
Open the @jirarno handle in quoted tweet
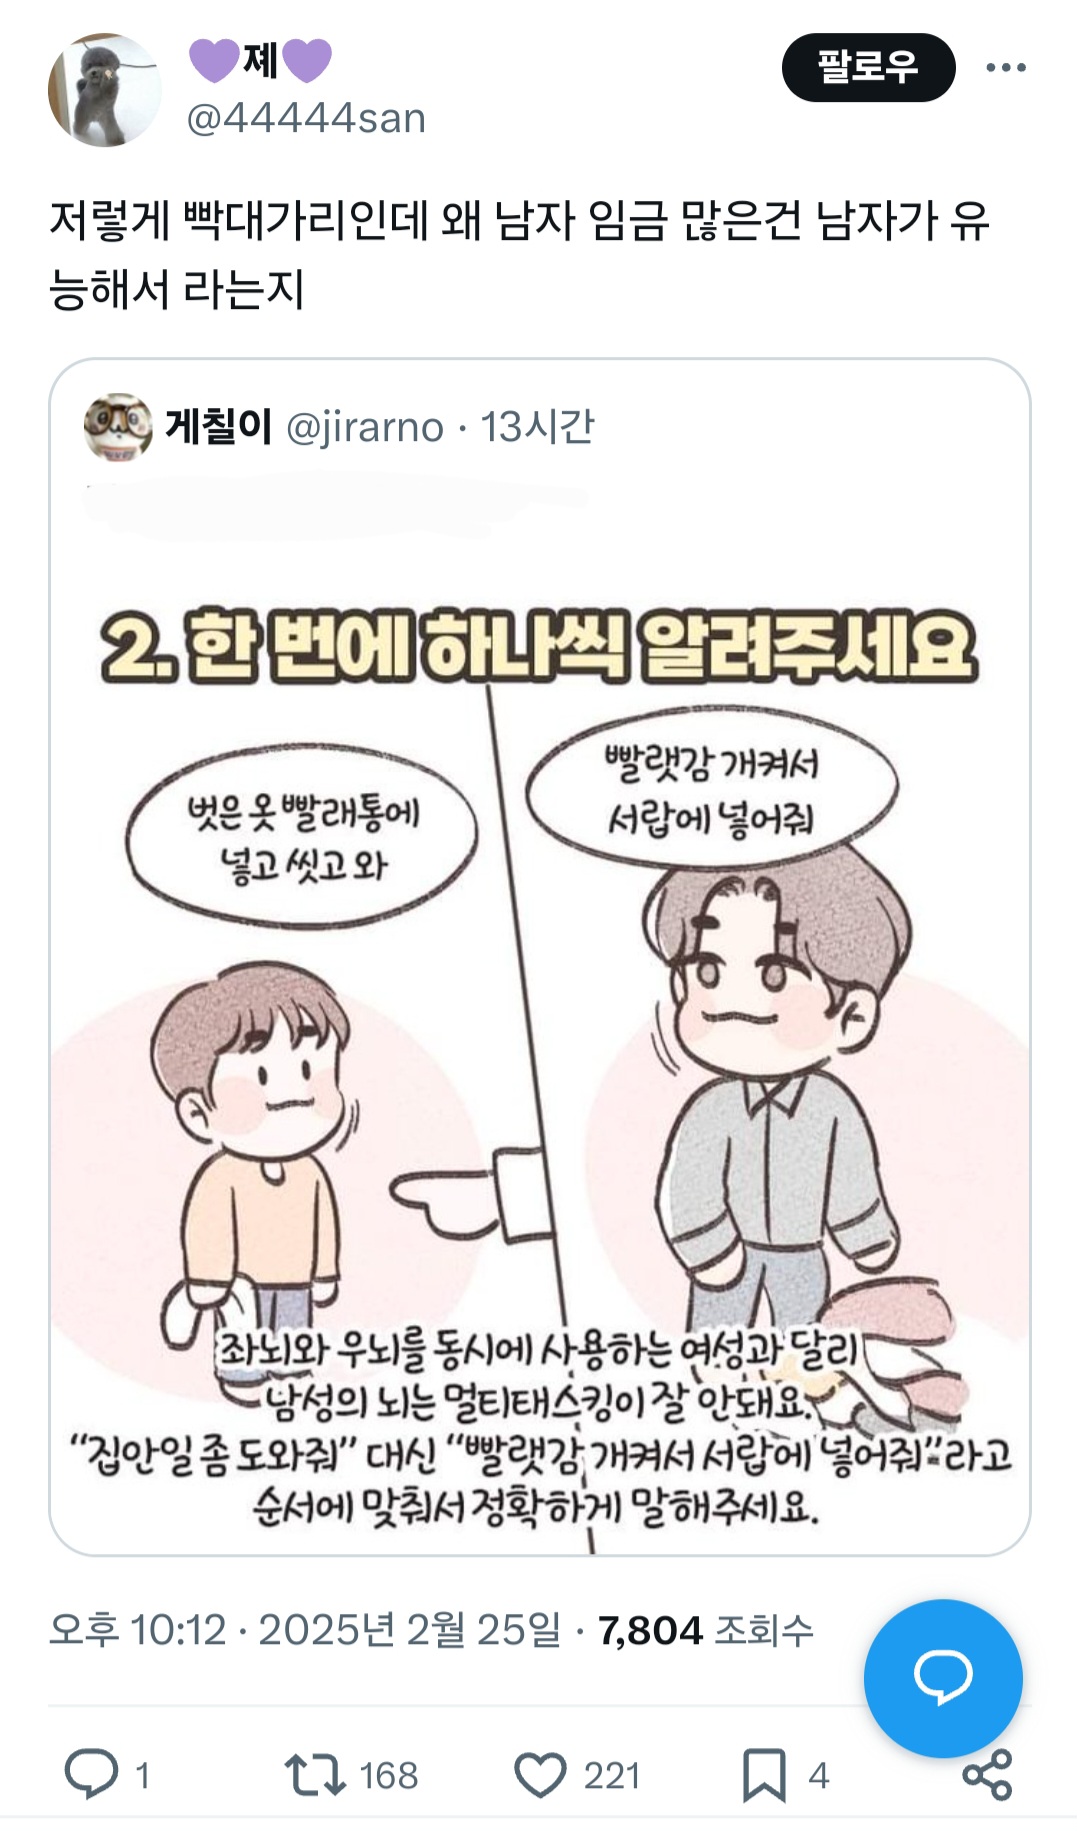pyautogui.click(x=365, y=427)
